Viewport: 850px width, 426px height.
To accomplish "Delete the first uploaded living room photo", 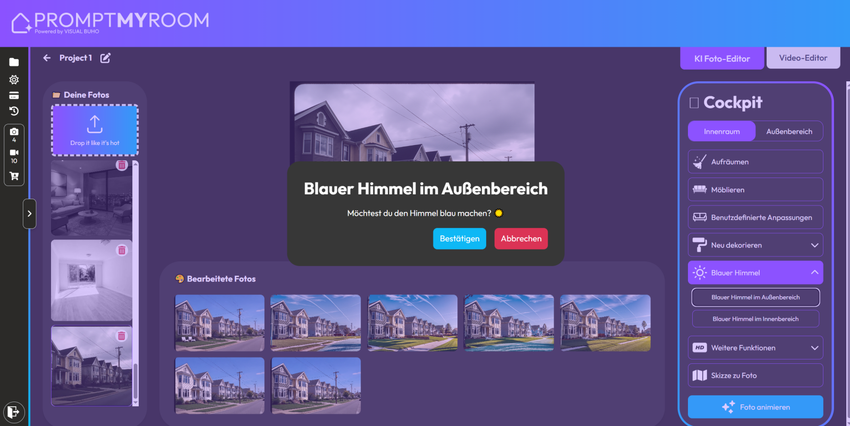I will [x=122, y=166].
